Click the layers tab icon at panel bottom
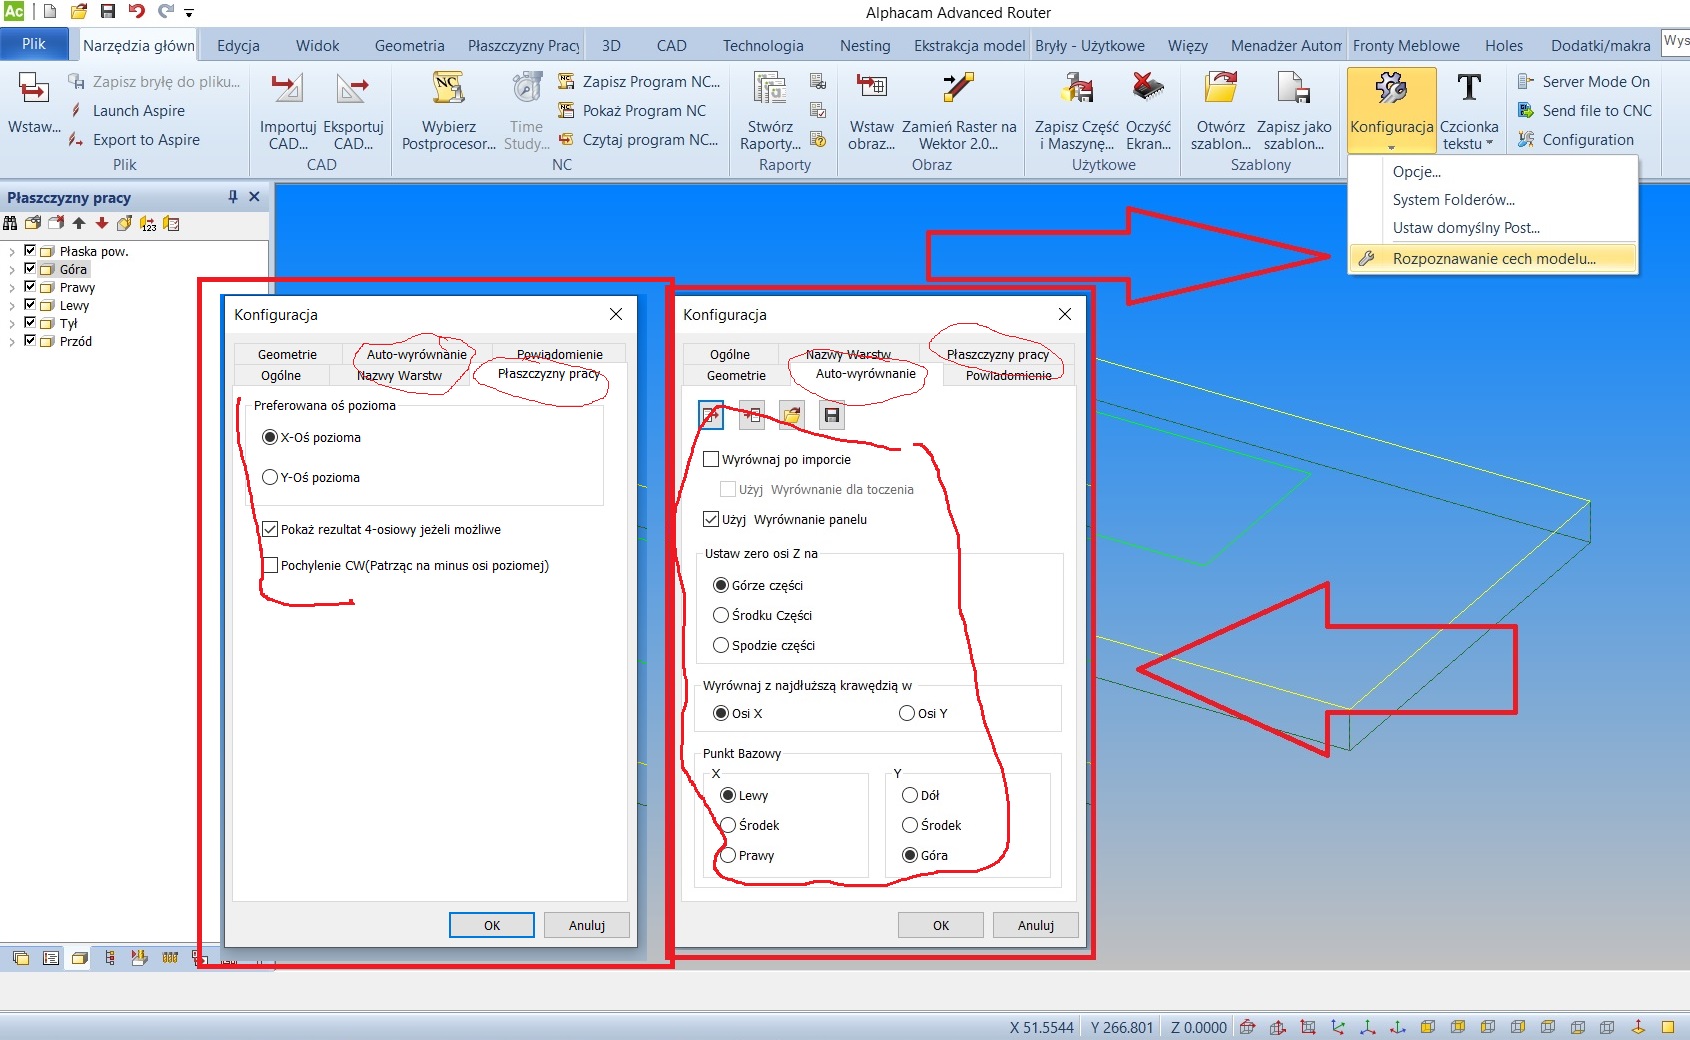 [21, 958]
